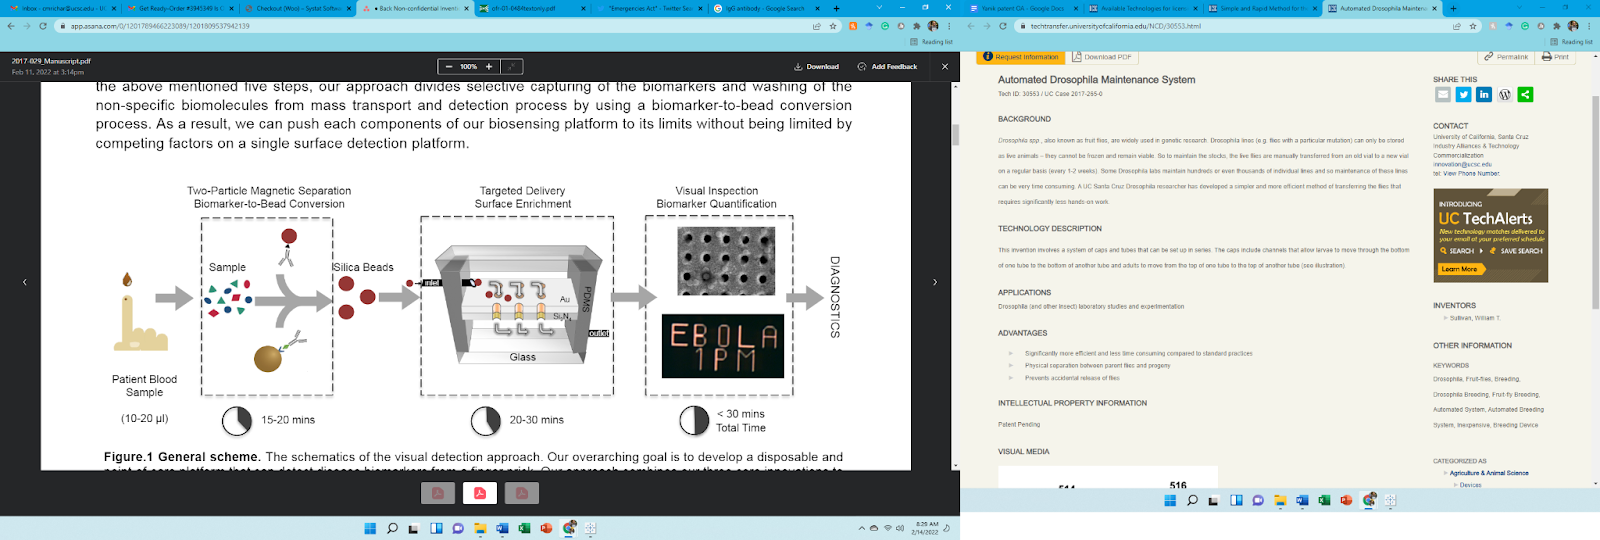Click the green ShareThis icon
The height and width of the screenshot is (540, 1600).
[1525, 94]
